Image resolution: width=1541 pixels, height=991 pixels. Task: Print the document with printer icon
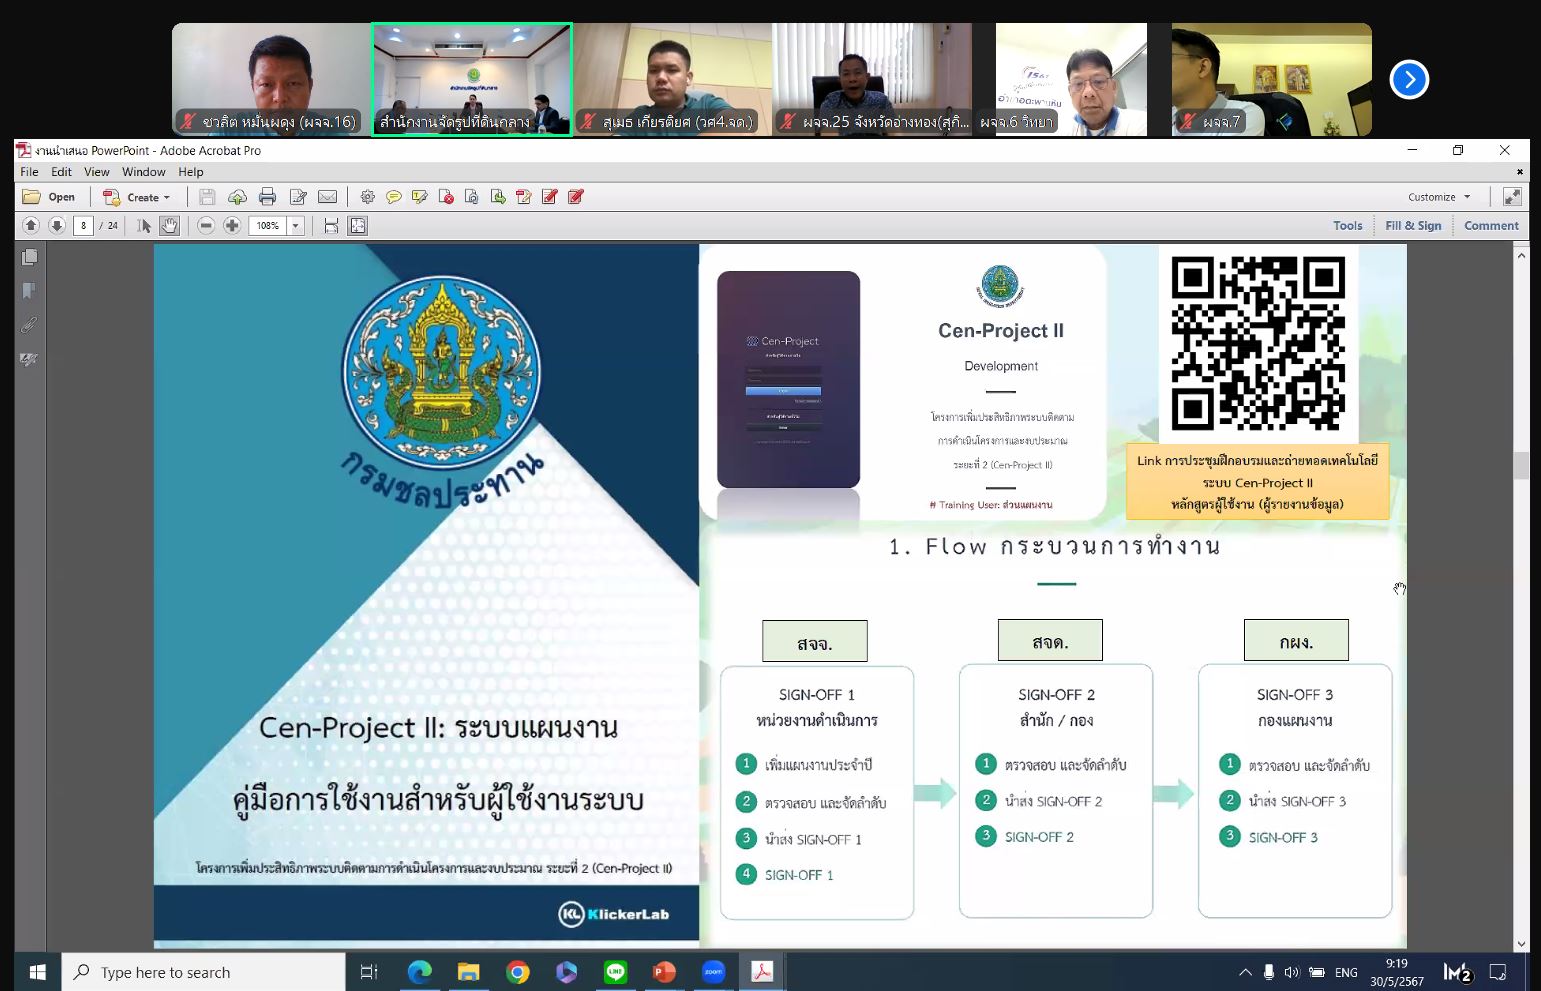coord(267,197)
